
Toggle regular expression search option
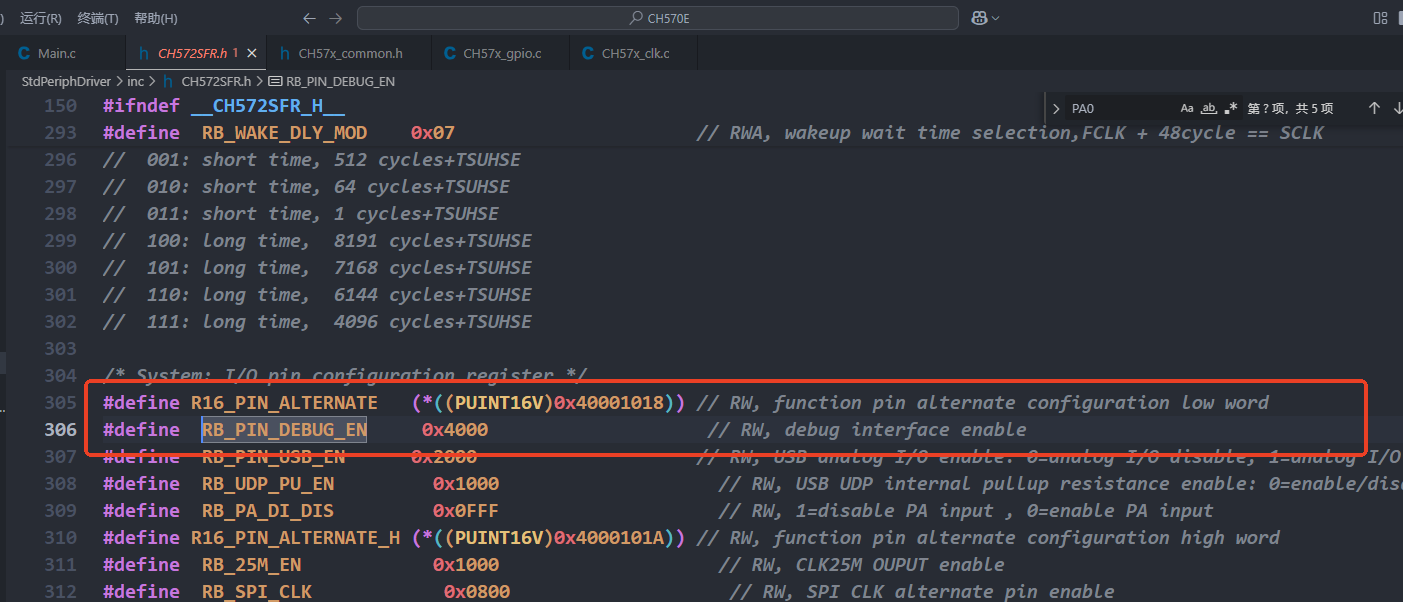point(1230,108)
